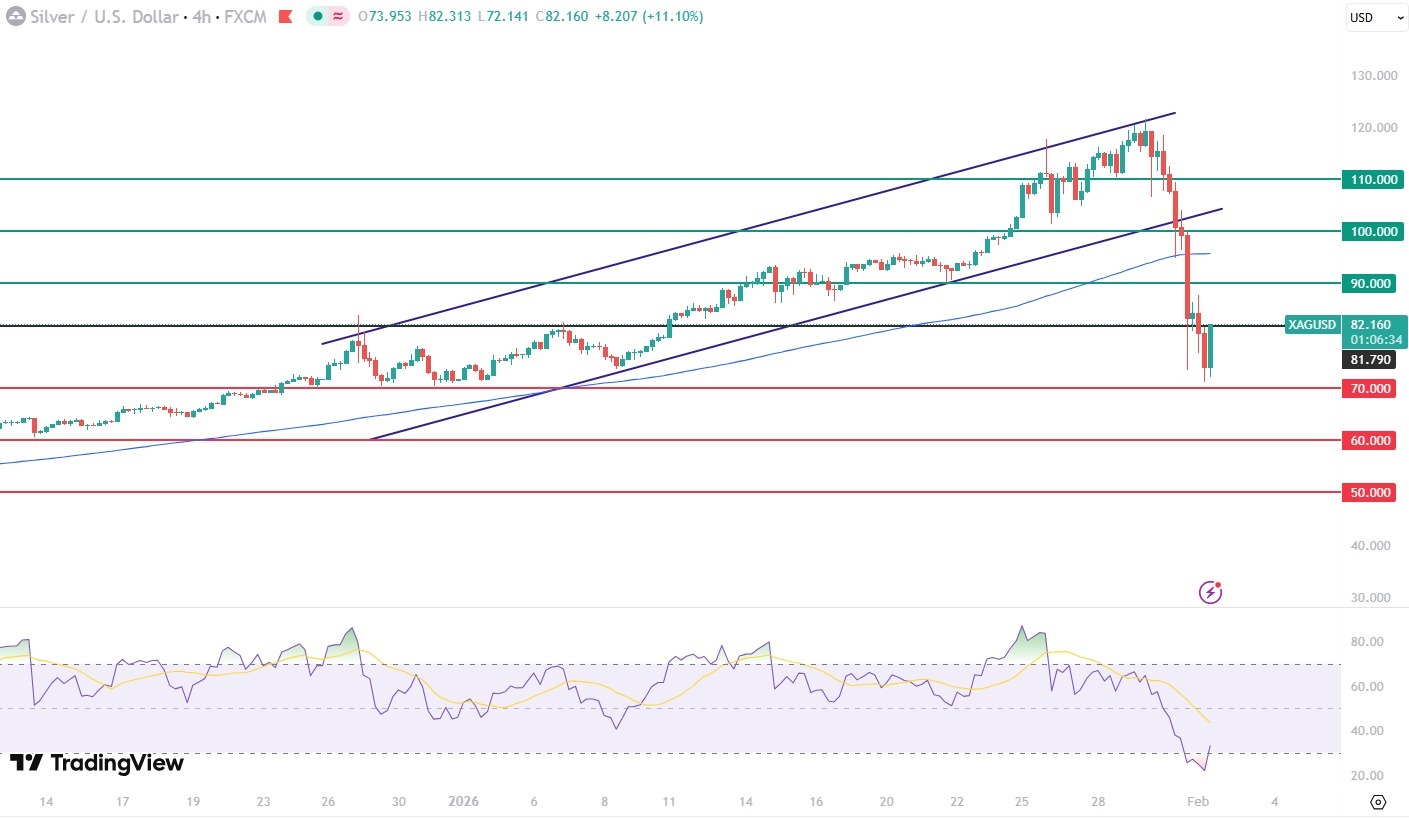Select the 70.000 red support level label
This screenshot has height=818, width=1409.
[1369, 388]
